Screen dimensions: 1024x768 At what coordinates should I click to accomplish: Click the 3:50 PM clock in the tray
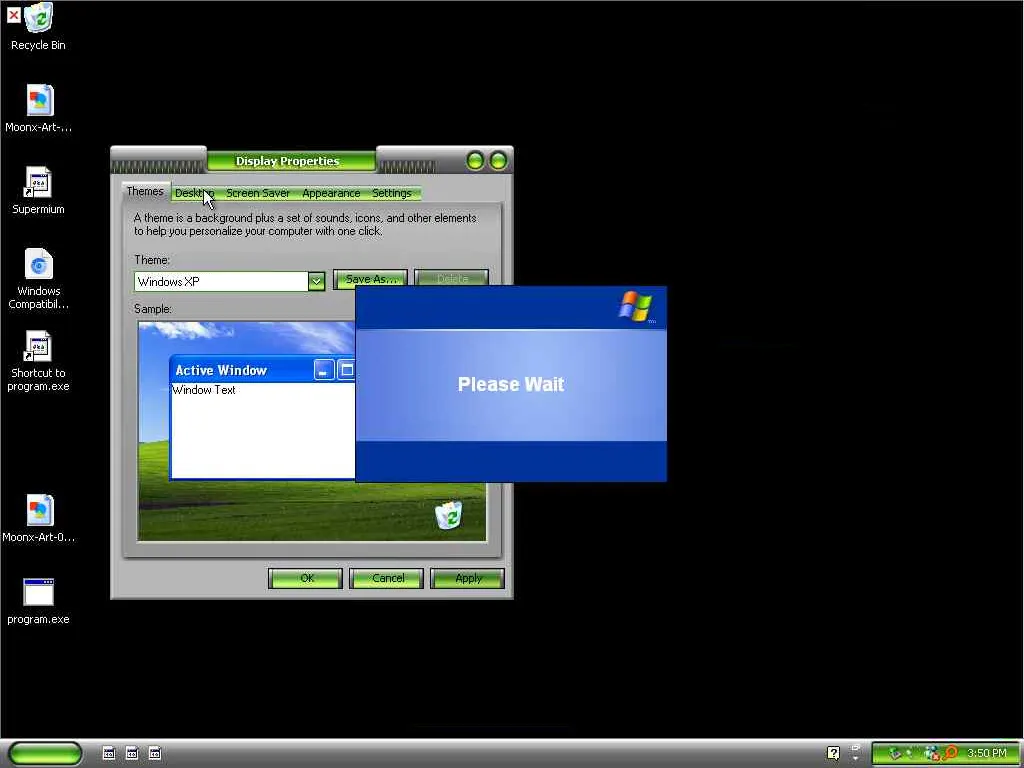pos(987,753)
